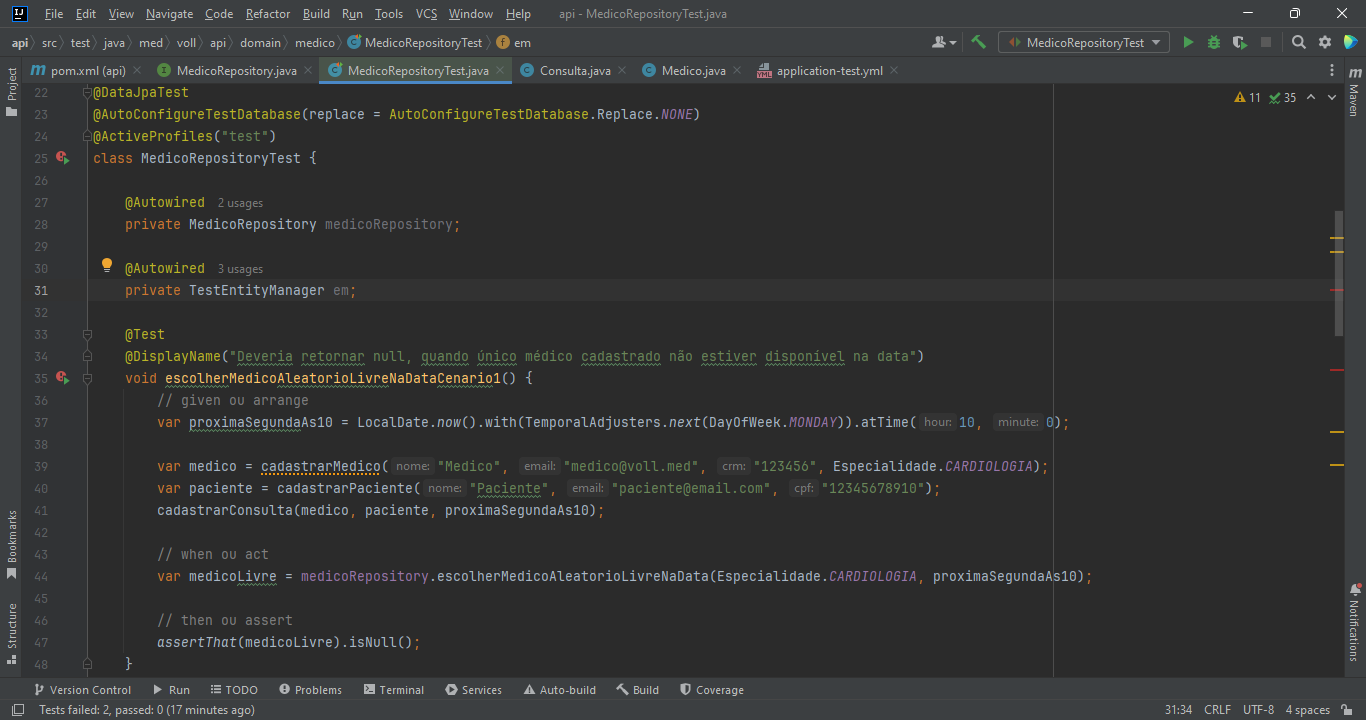
Task: Open the Maven tool window sidebar
Action: [x=1354, y=93]
